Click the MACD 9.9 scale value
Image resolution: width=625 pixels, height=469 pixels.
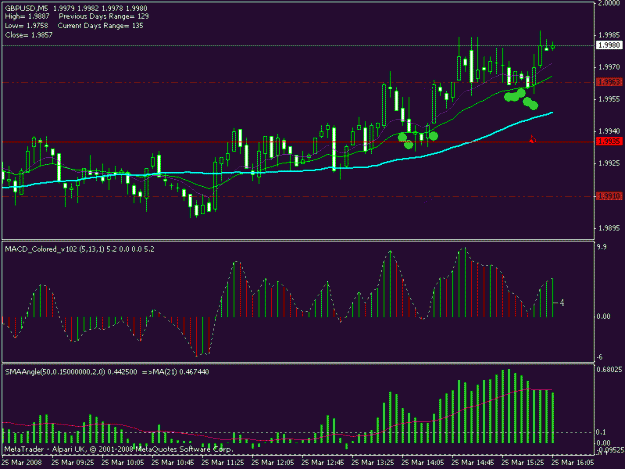coord(602,247)
